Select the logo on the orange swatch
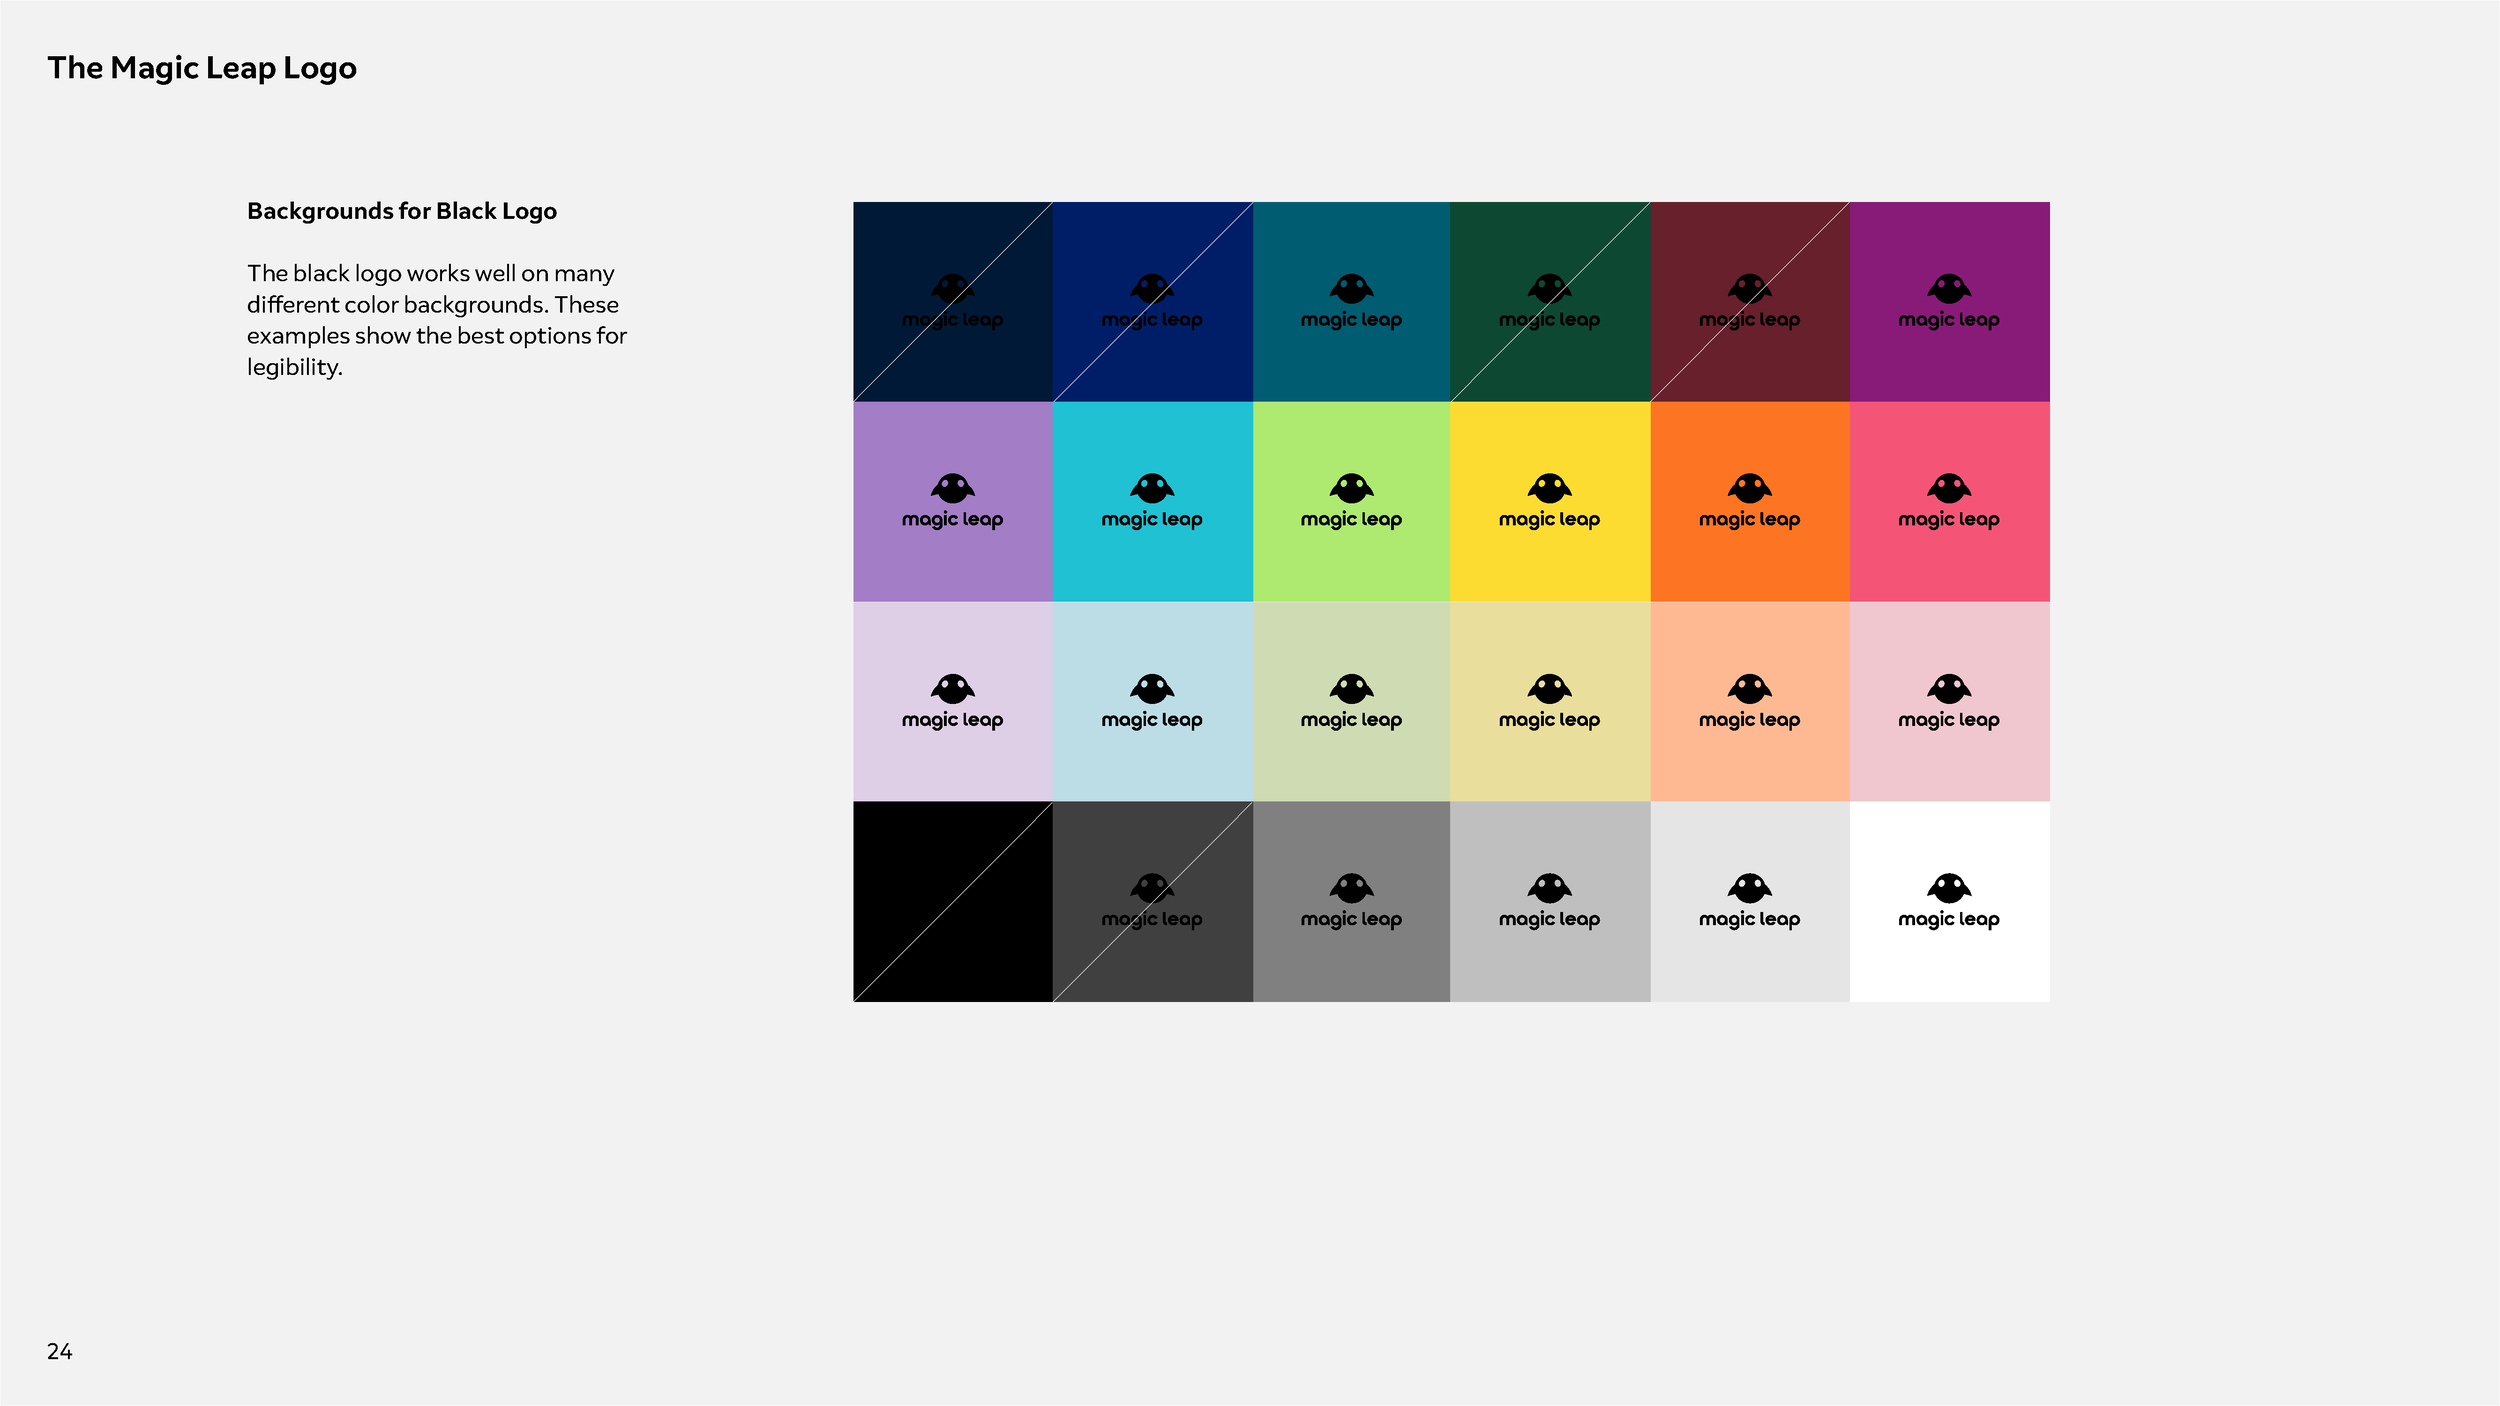2500x1406 pixels. (x=1750, y=500)
